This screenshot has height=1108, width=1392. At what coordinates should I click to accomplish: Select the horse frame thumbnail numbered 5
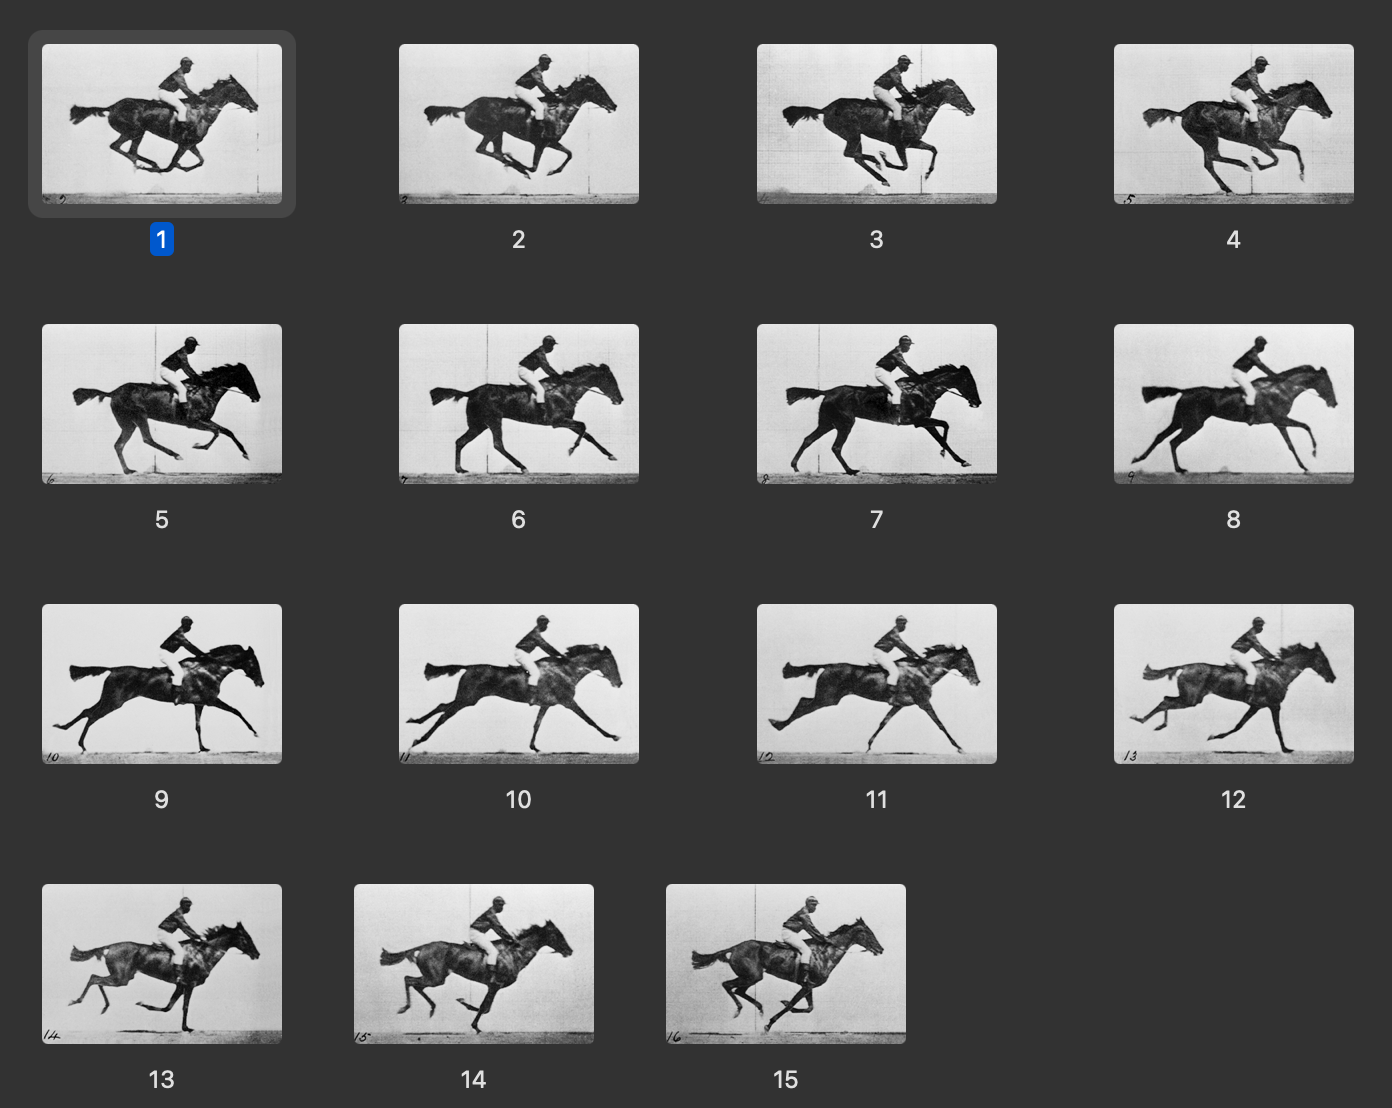click(162, 404)
